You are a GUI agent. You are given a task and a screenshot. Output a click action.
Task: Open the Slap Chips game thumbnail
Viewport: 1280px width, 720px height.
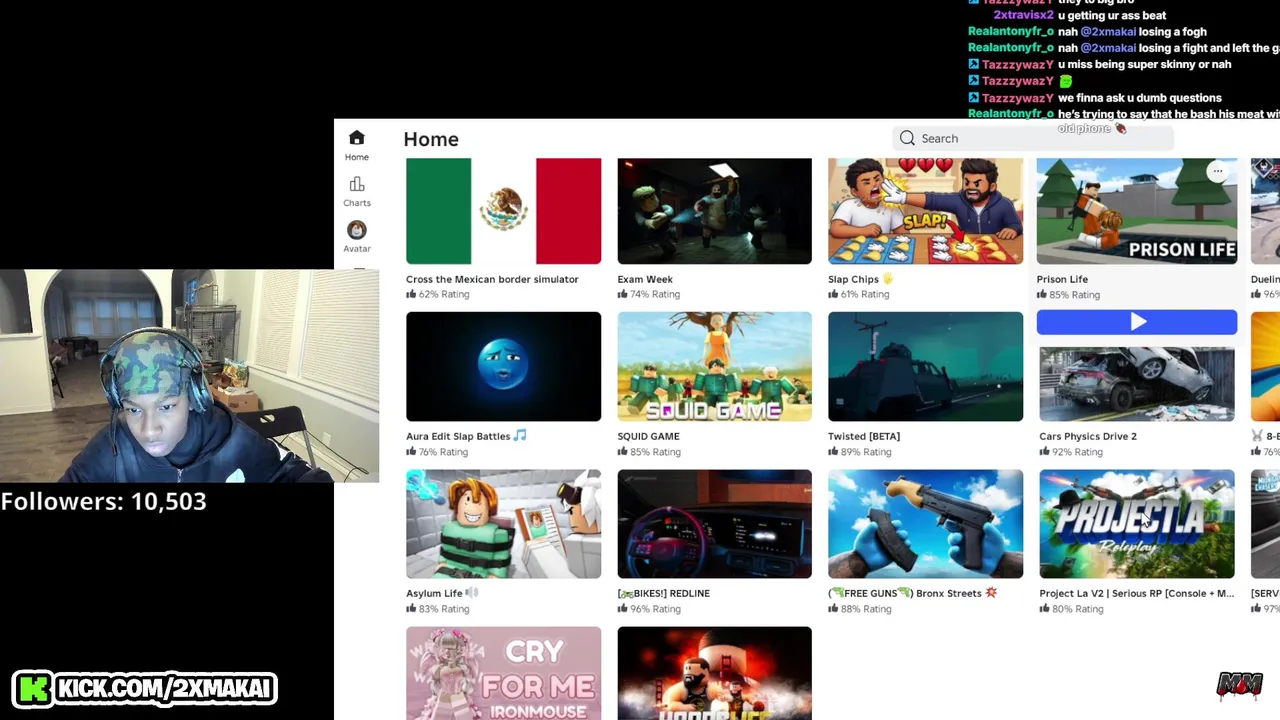pyautogui.click(x=925, y=211)
